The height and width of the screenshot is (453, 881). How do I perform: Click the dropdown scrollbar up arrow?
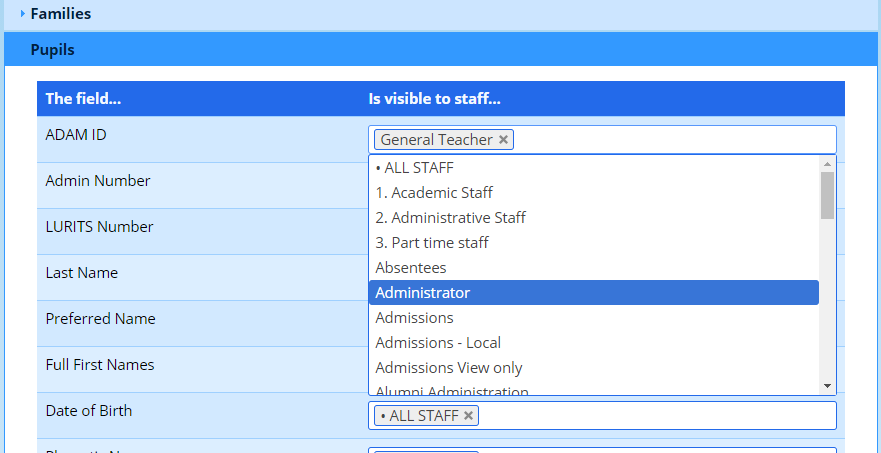pos(827,164)
